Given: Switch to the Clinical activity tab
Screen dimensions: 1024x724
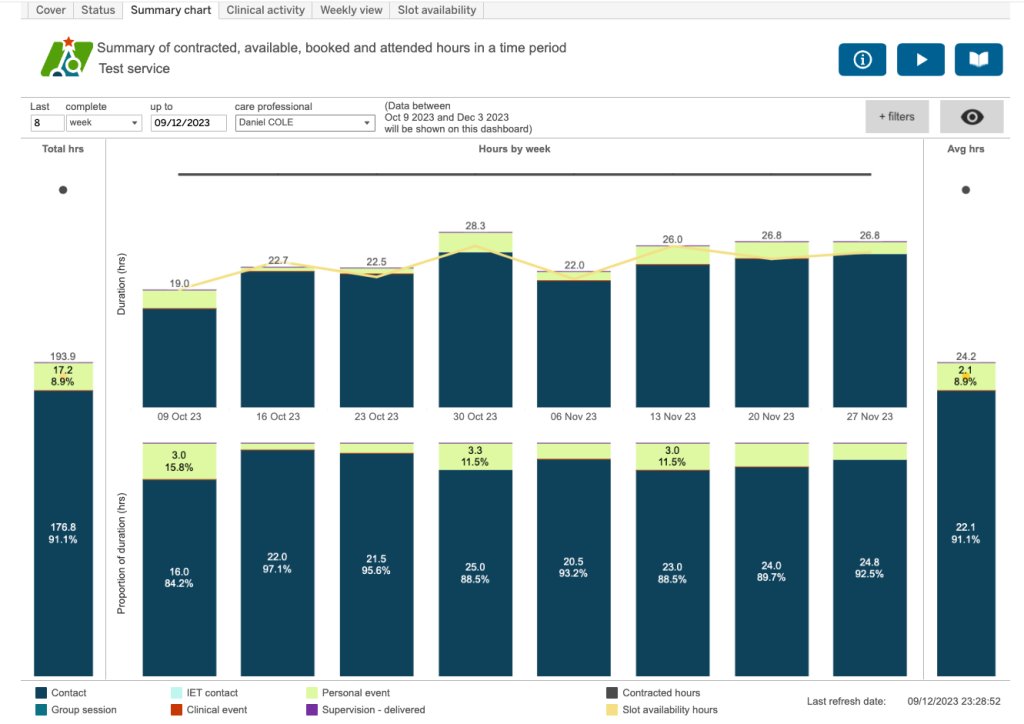Looking at the screenshot, I should click(x=265, y=10).
